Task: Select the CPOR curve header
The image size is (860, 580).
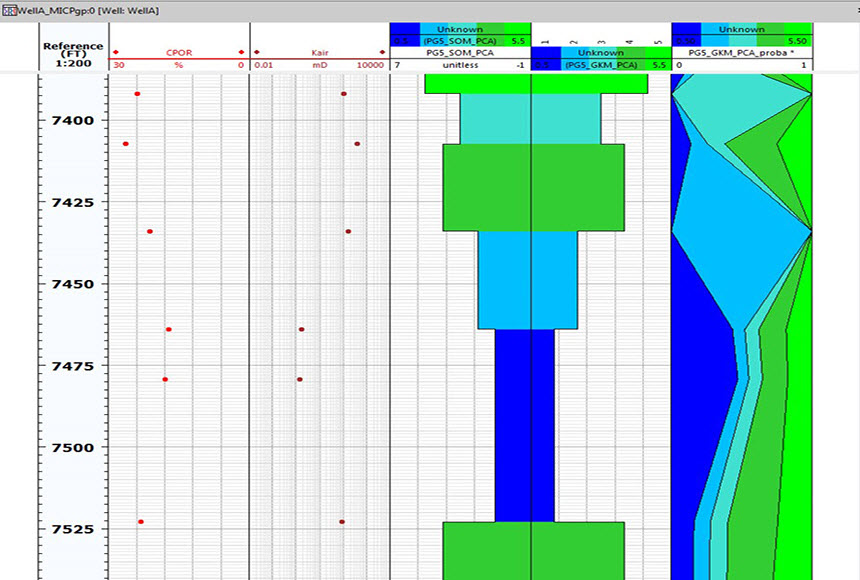Action: point(179,52)
